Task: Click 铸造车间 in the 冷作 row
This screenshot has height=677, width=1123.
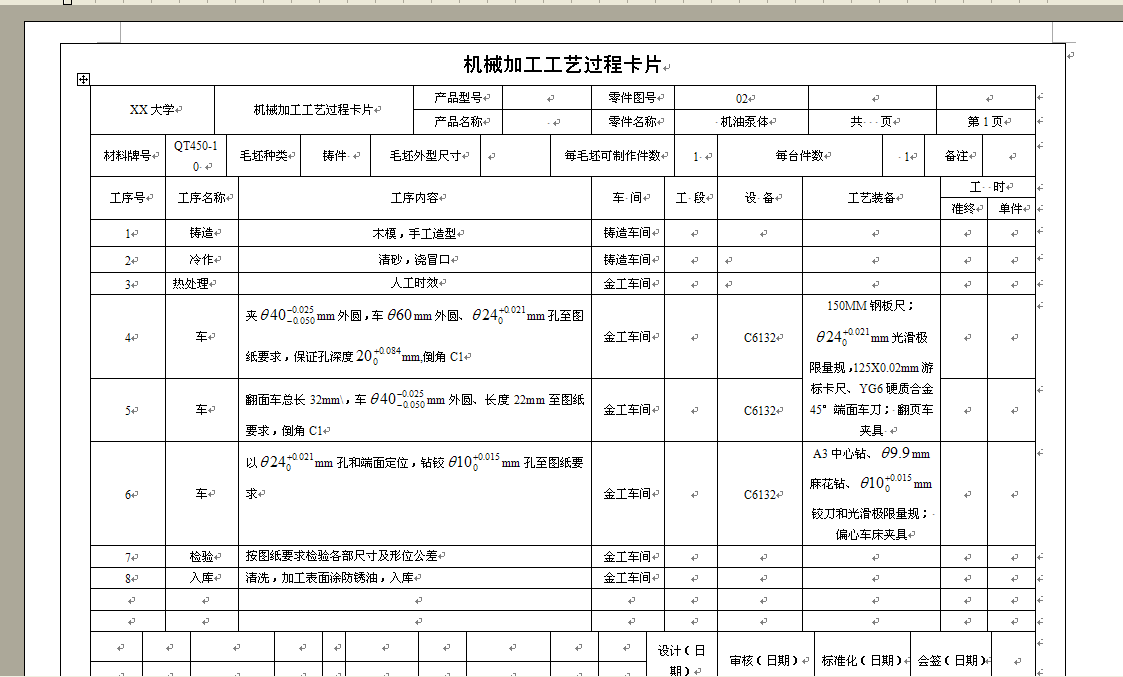Action: click(x=629, y=260)
